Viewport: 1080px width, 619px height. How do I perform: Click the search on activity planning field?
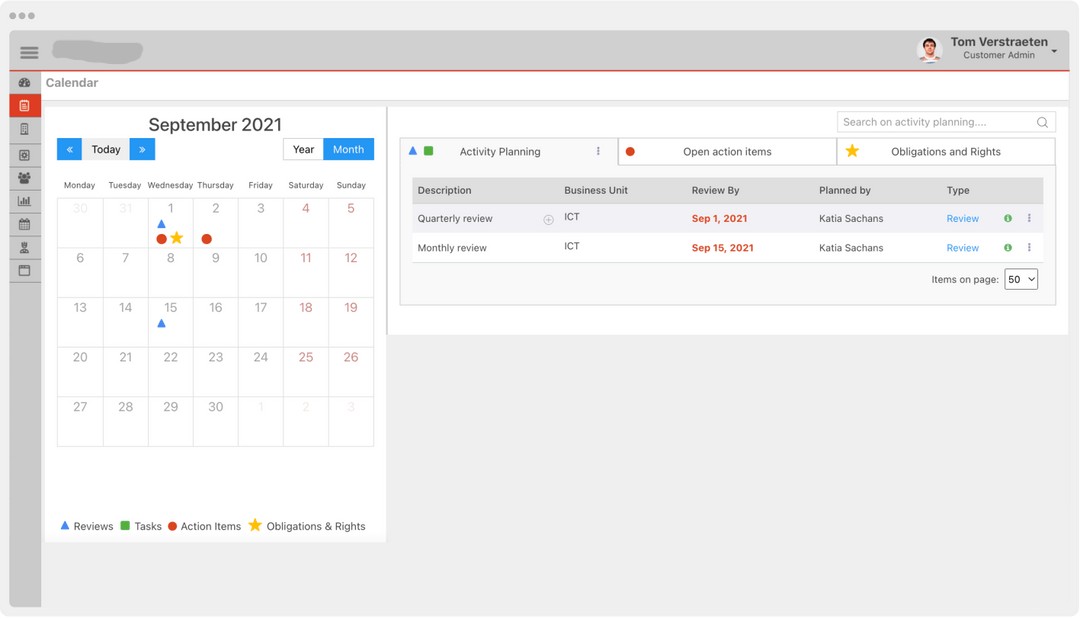point(935,122)
